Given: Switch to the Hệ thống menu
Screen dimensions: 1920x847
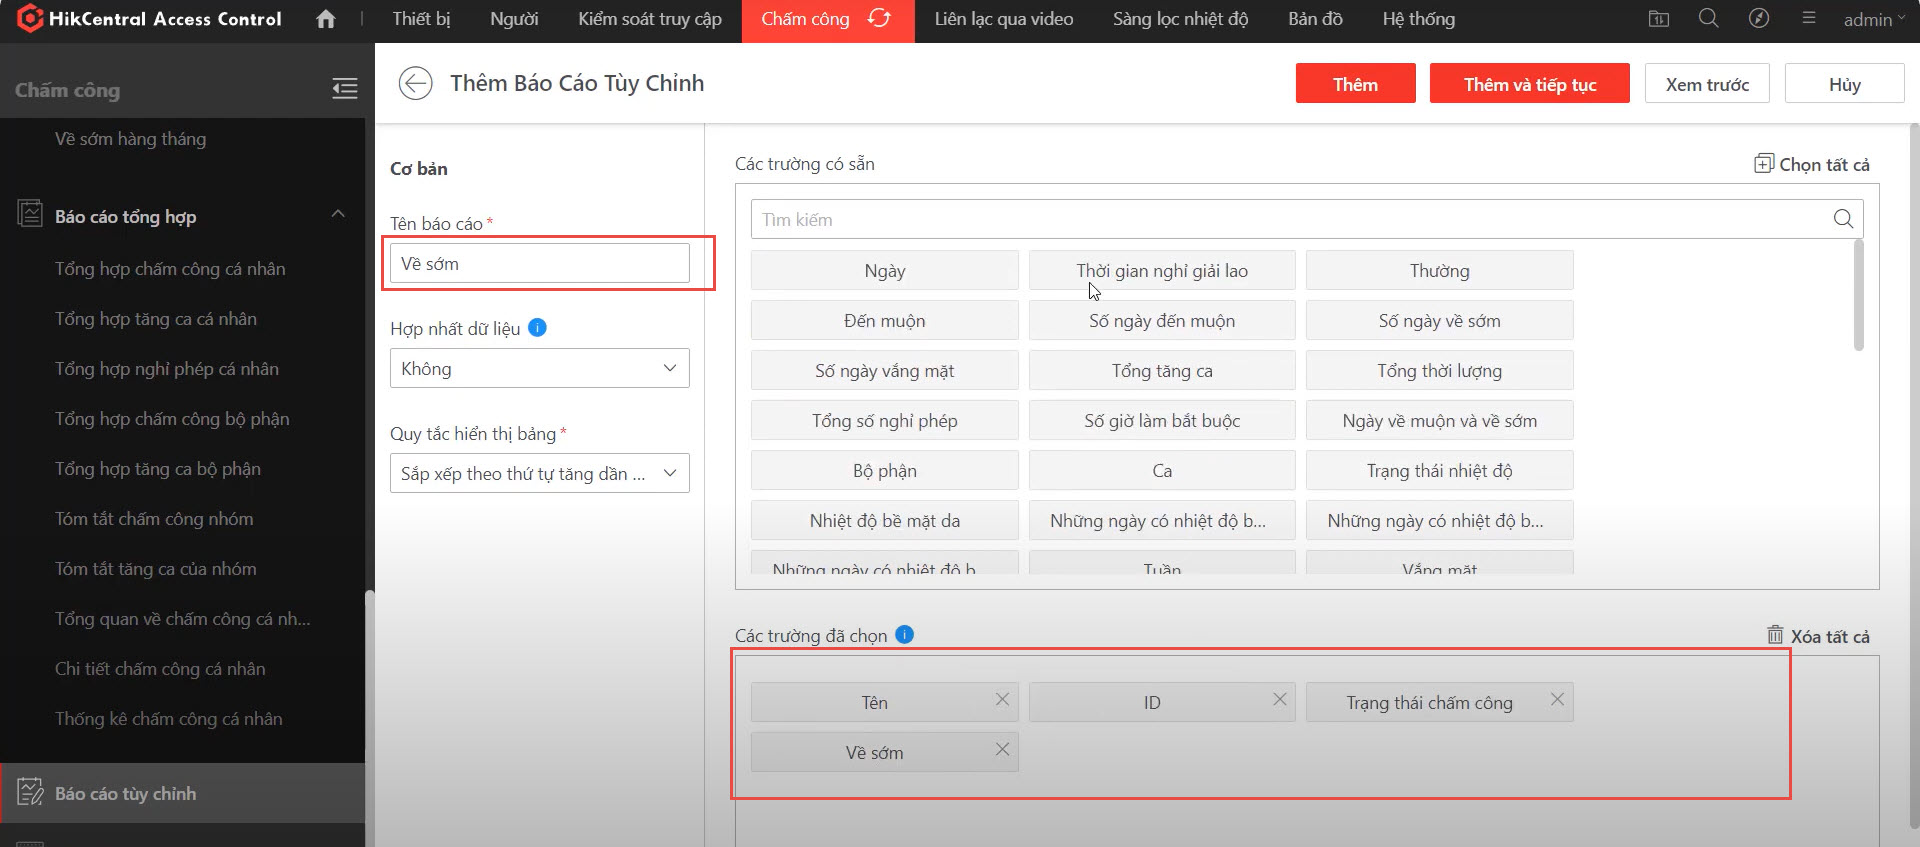Looking at the screenshot, I should (x=1418, y=19).
